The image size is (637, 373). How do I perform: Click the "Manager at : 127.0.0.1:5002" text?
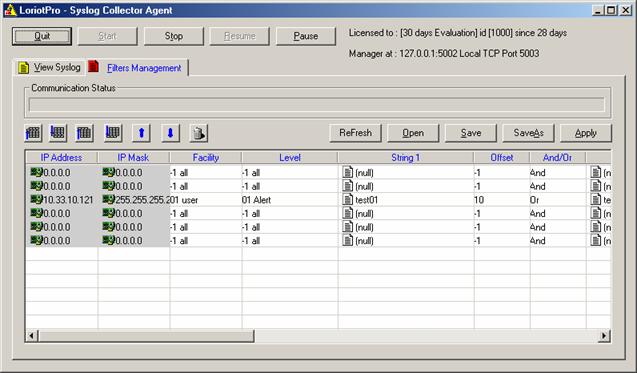coord(444,53)
